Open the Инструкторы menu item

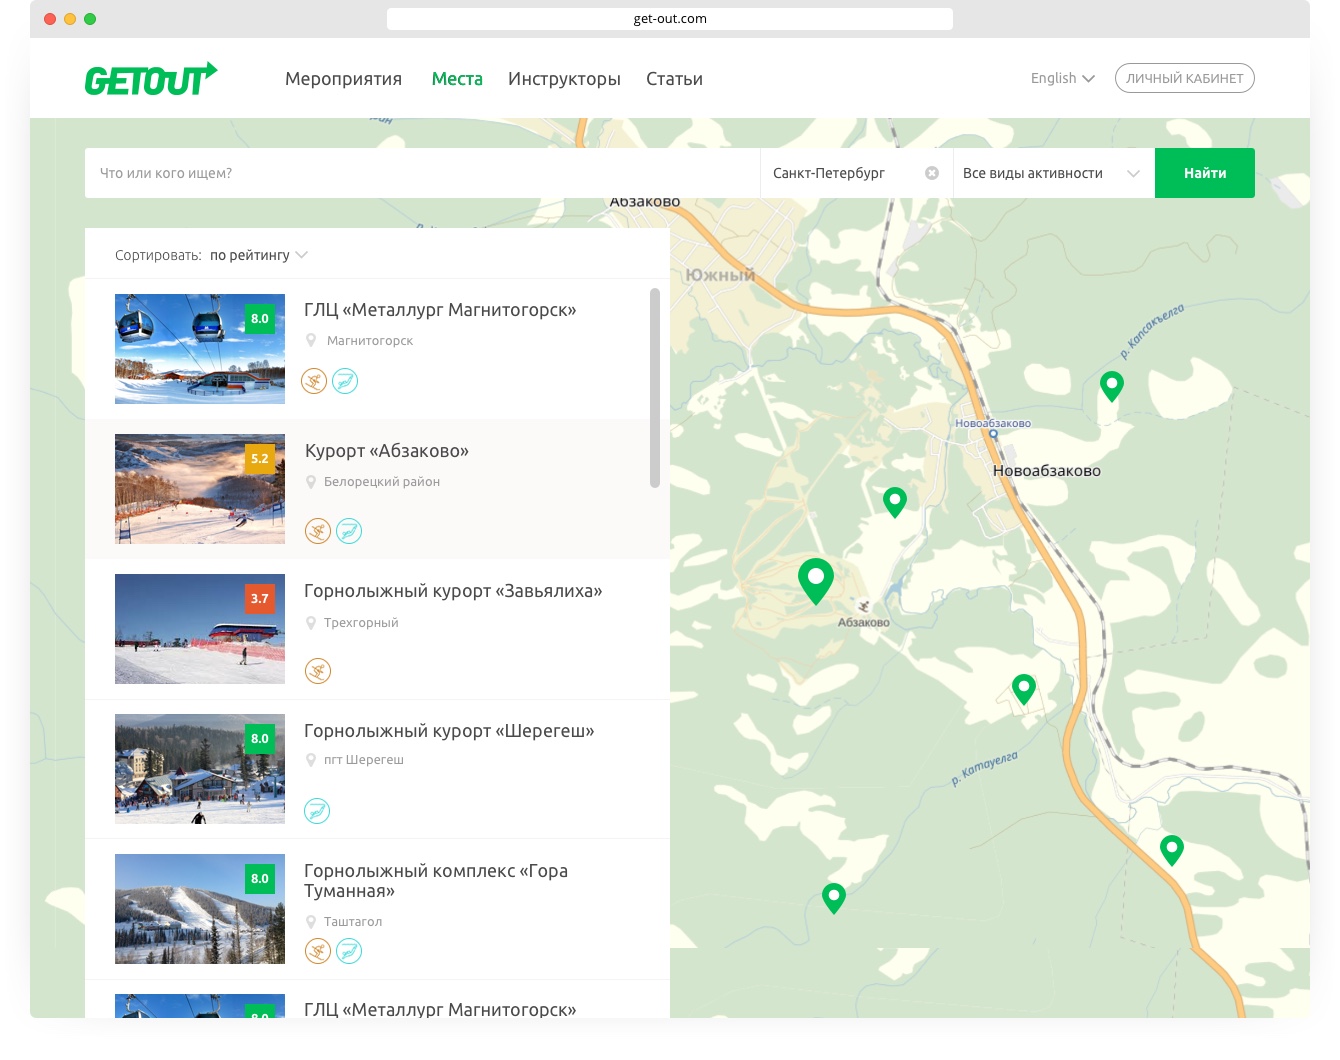564,79
